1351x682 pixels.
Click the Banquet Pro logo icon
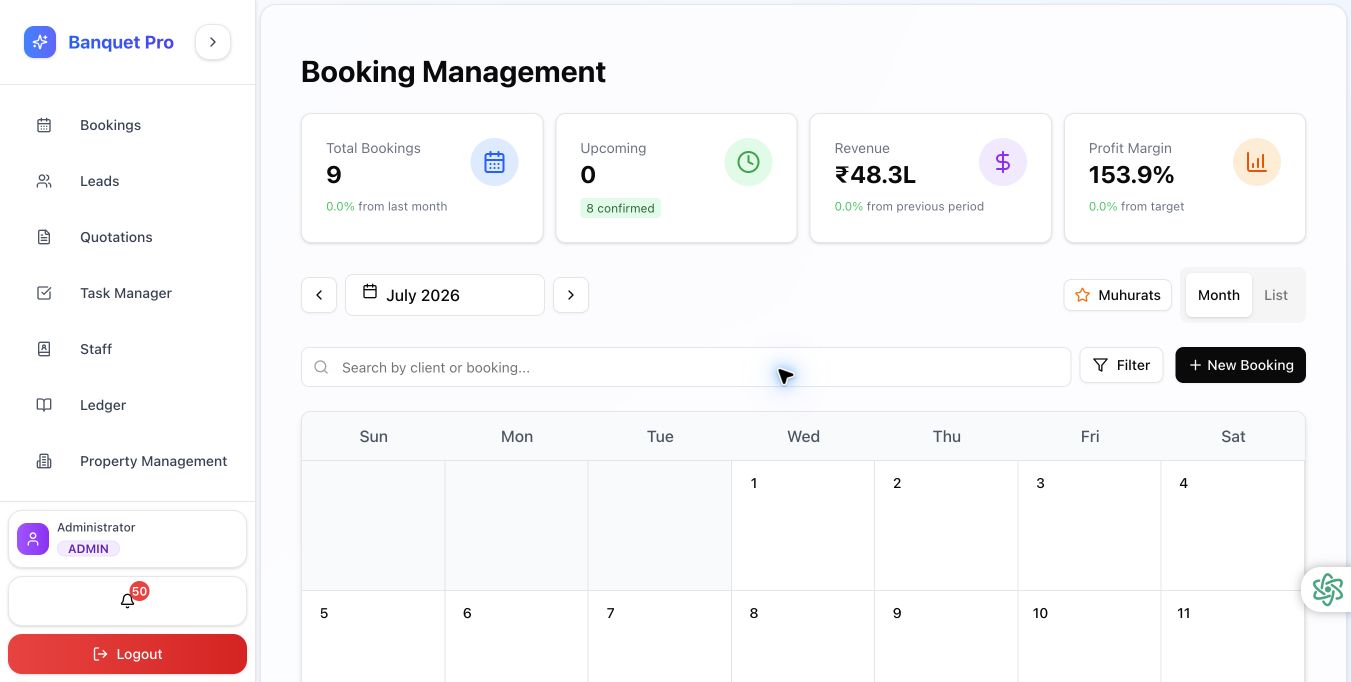[x=40, y=42]
